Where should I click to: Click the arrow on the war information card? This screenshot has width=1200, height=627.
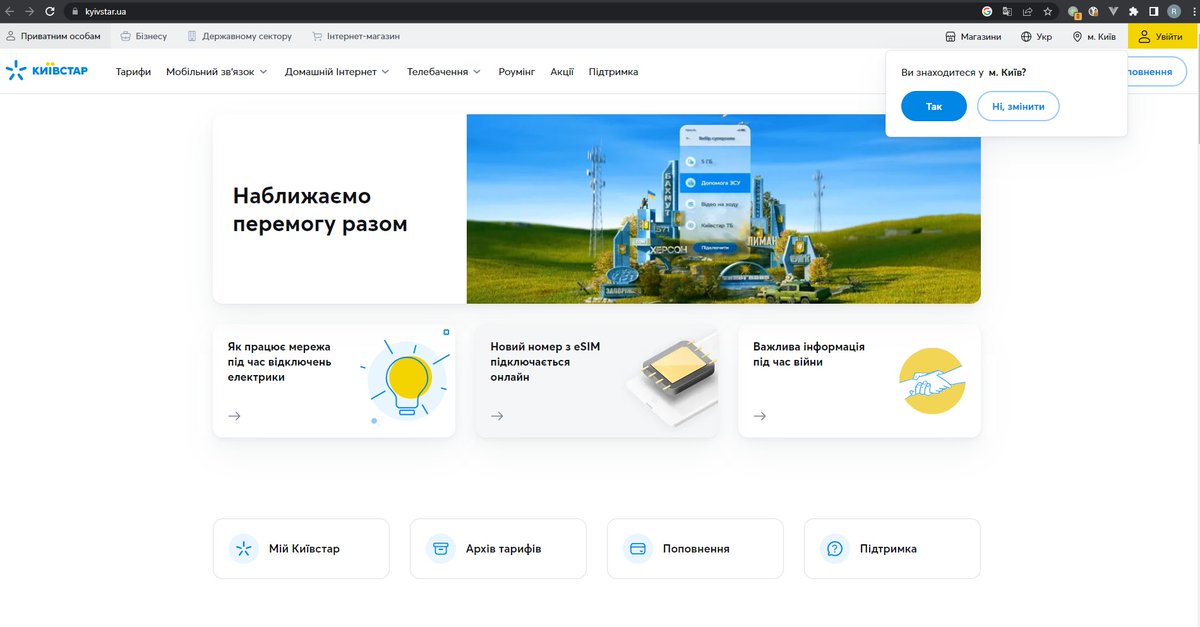coord(760,416)
